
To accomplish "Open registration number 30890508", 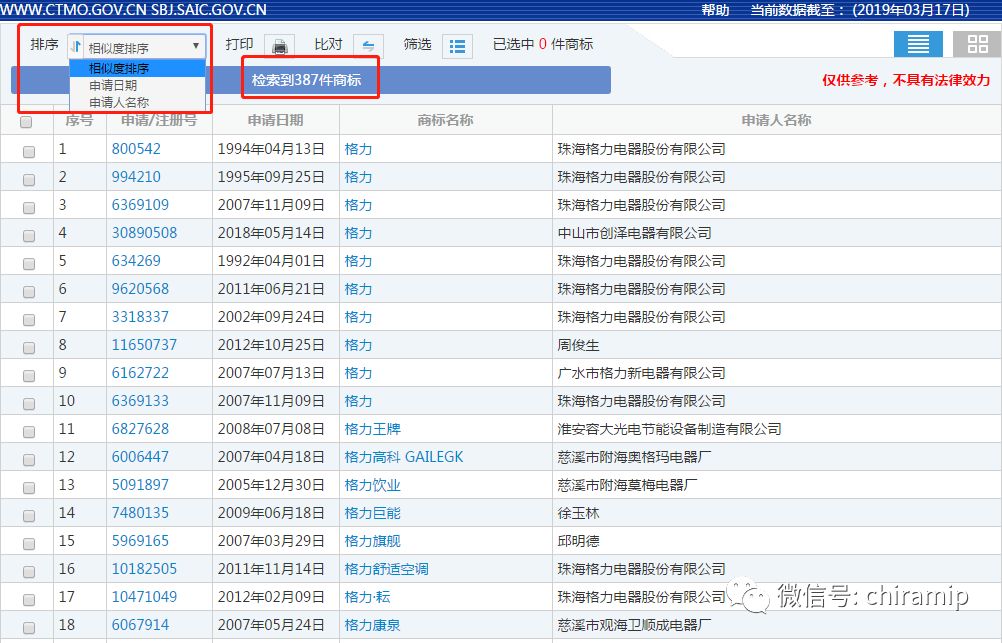I will pos(144,233).
